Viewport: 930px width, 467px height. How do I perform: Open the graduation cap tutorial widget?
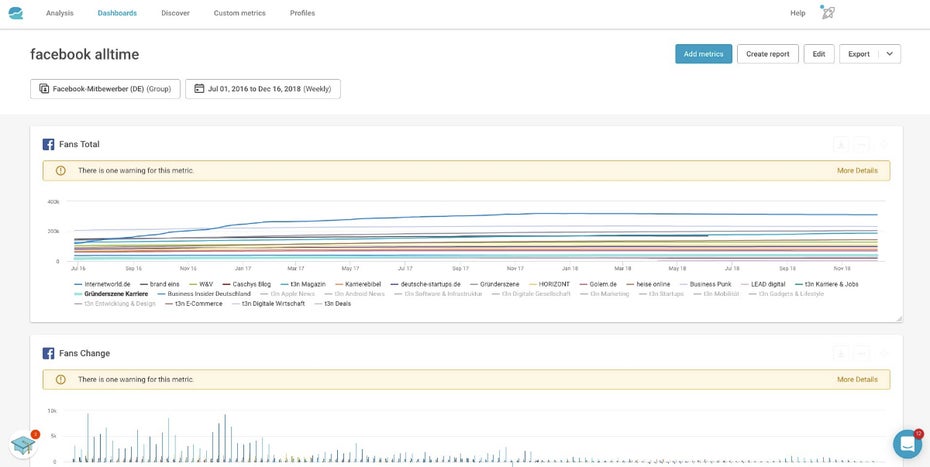pos(23,444)
